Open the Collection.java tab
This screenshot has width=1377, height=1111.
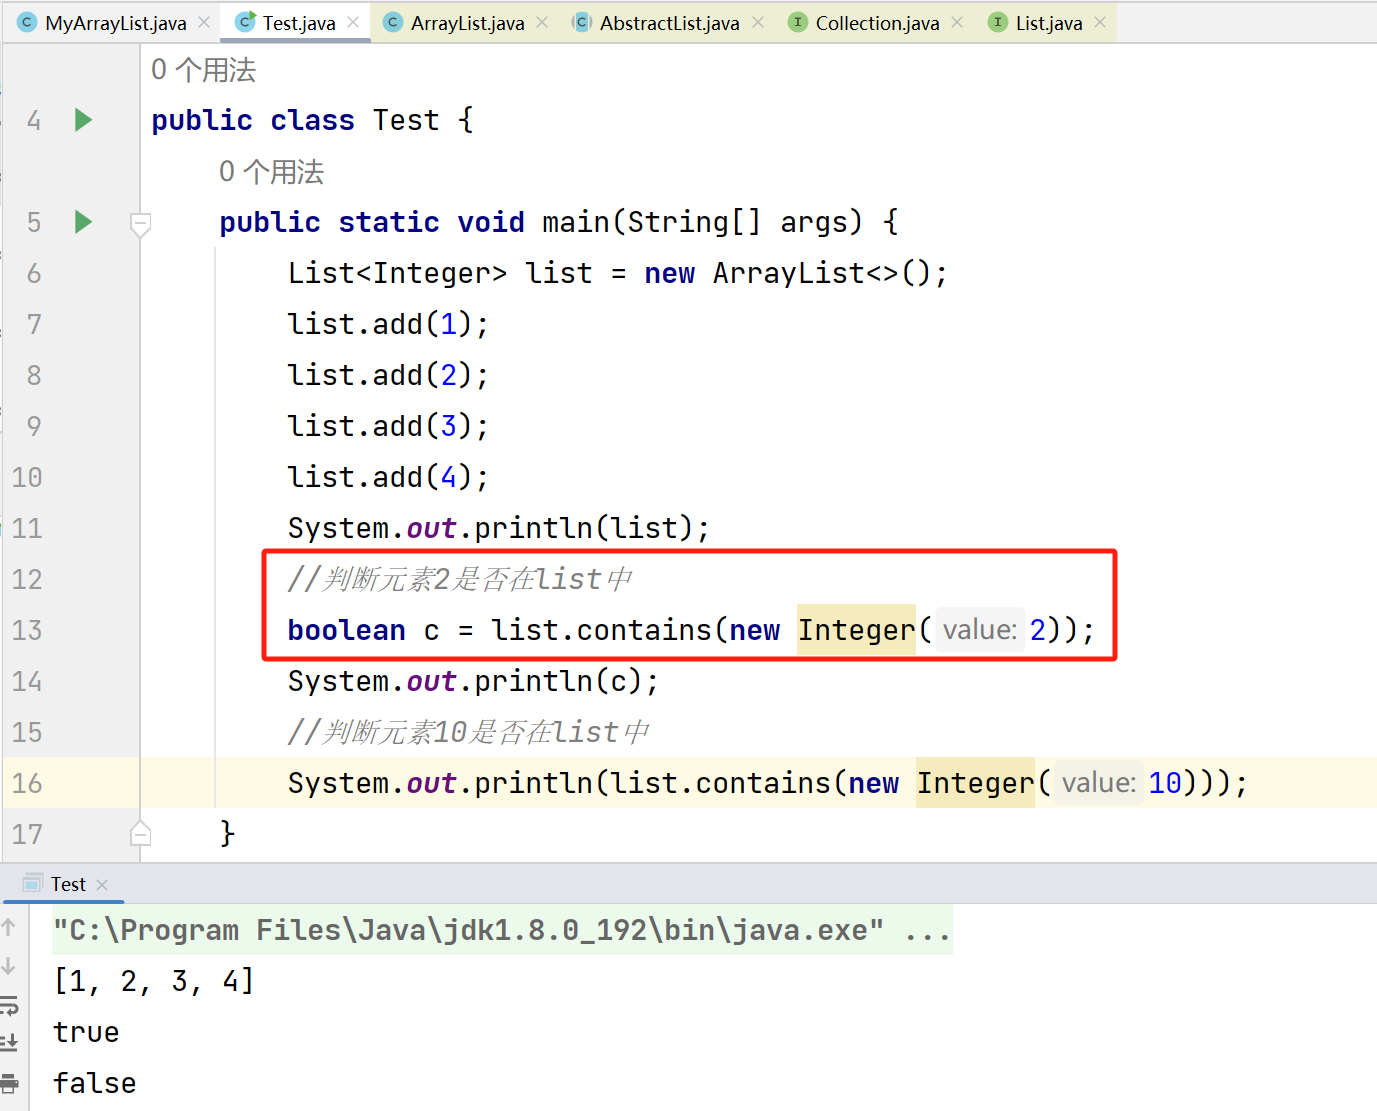point(877,23)
